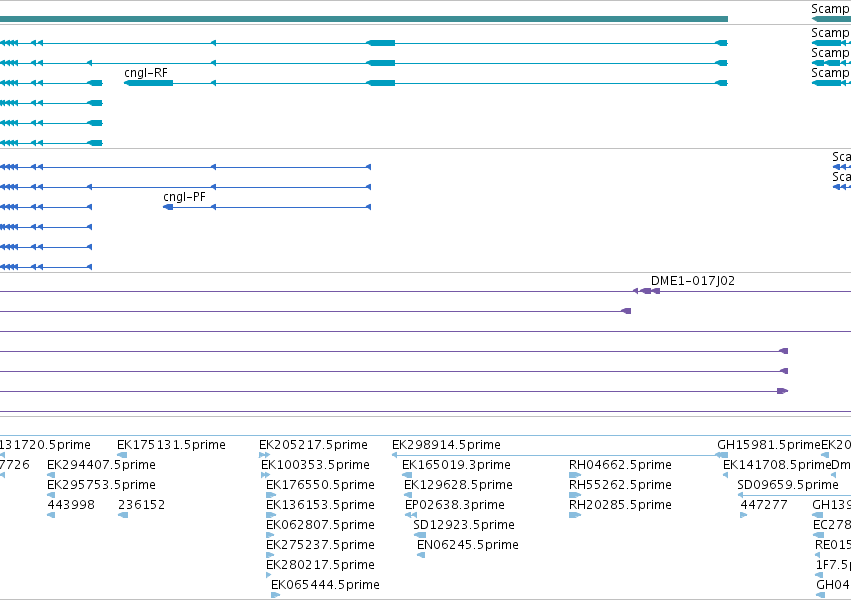Viewport: 851px width, 600px height.
Task: Click EK065444.5prime arrow glyph
Action: coord(275,595)
